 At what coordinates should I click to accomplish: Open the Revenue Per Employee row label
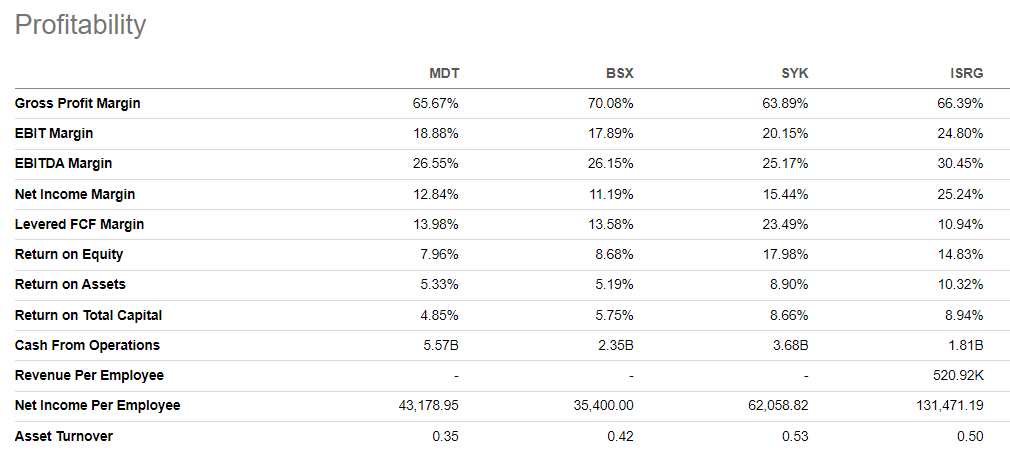[89, 375]
